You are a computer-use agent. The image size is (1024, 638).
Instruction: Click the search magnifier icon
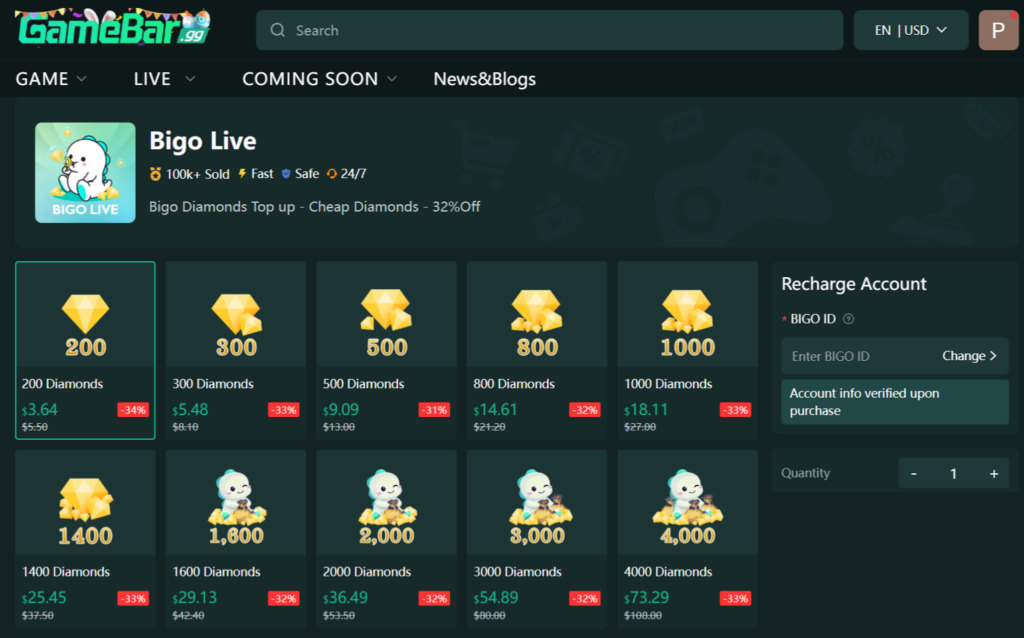tap(278, 30)
